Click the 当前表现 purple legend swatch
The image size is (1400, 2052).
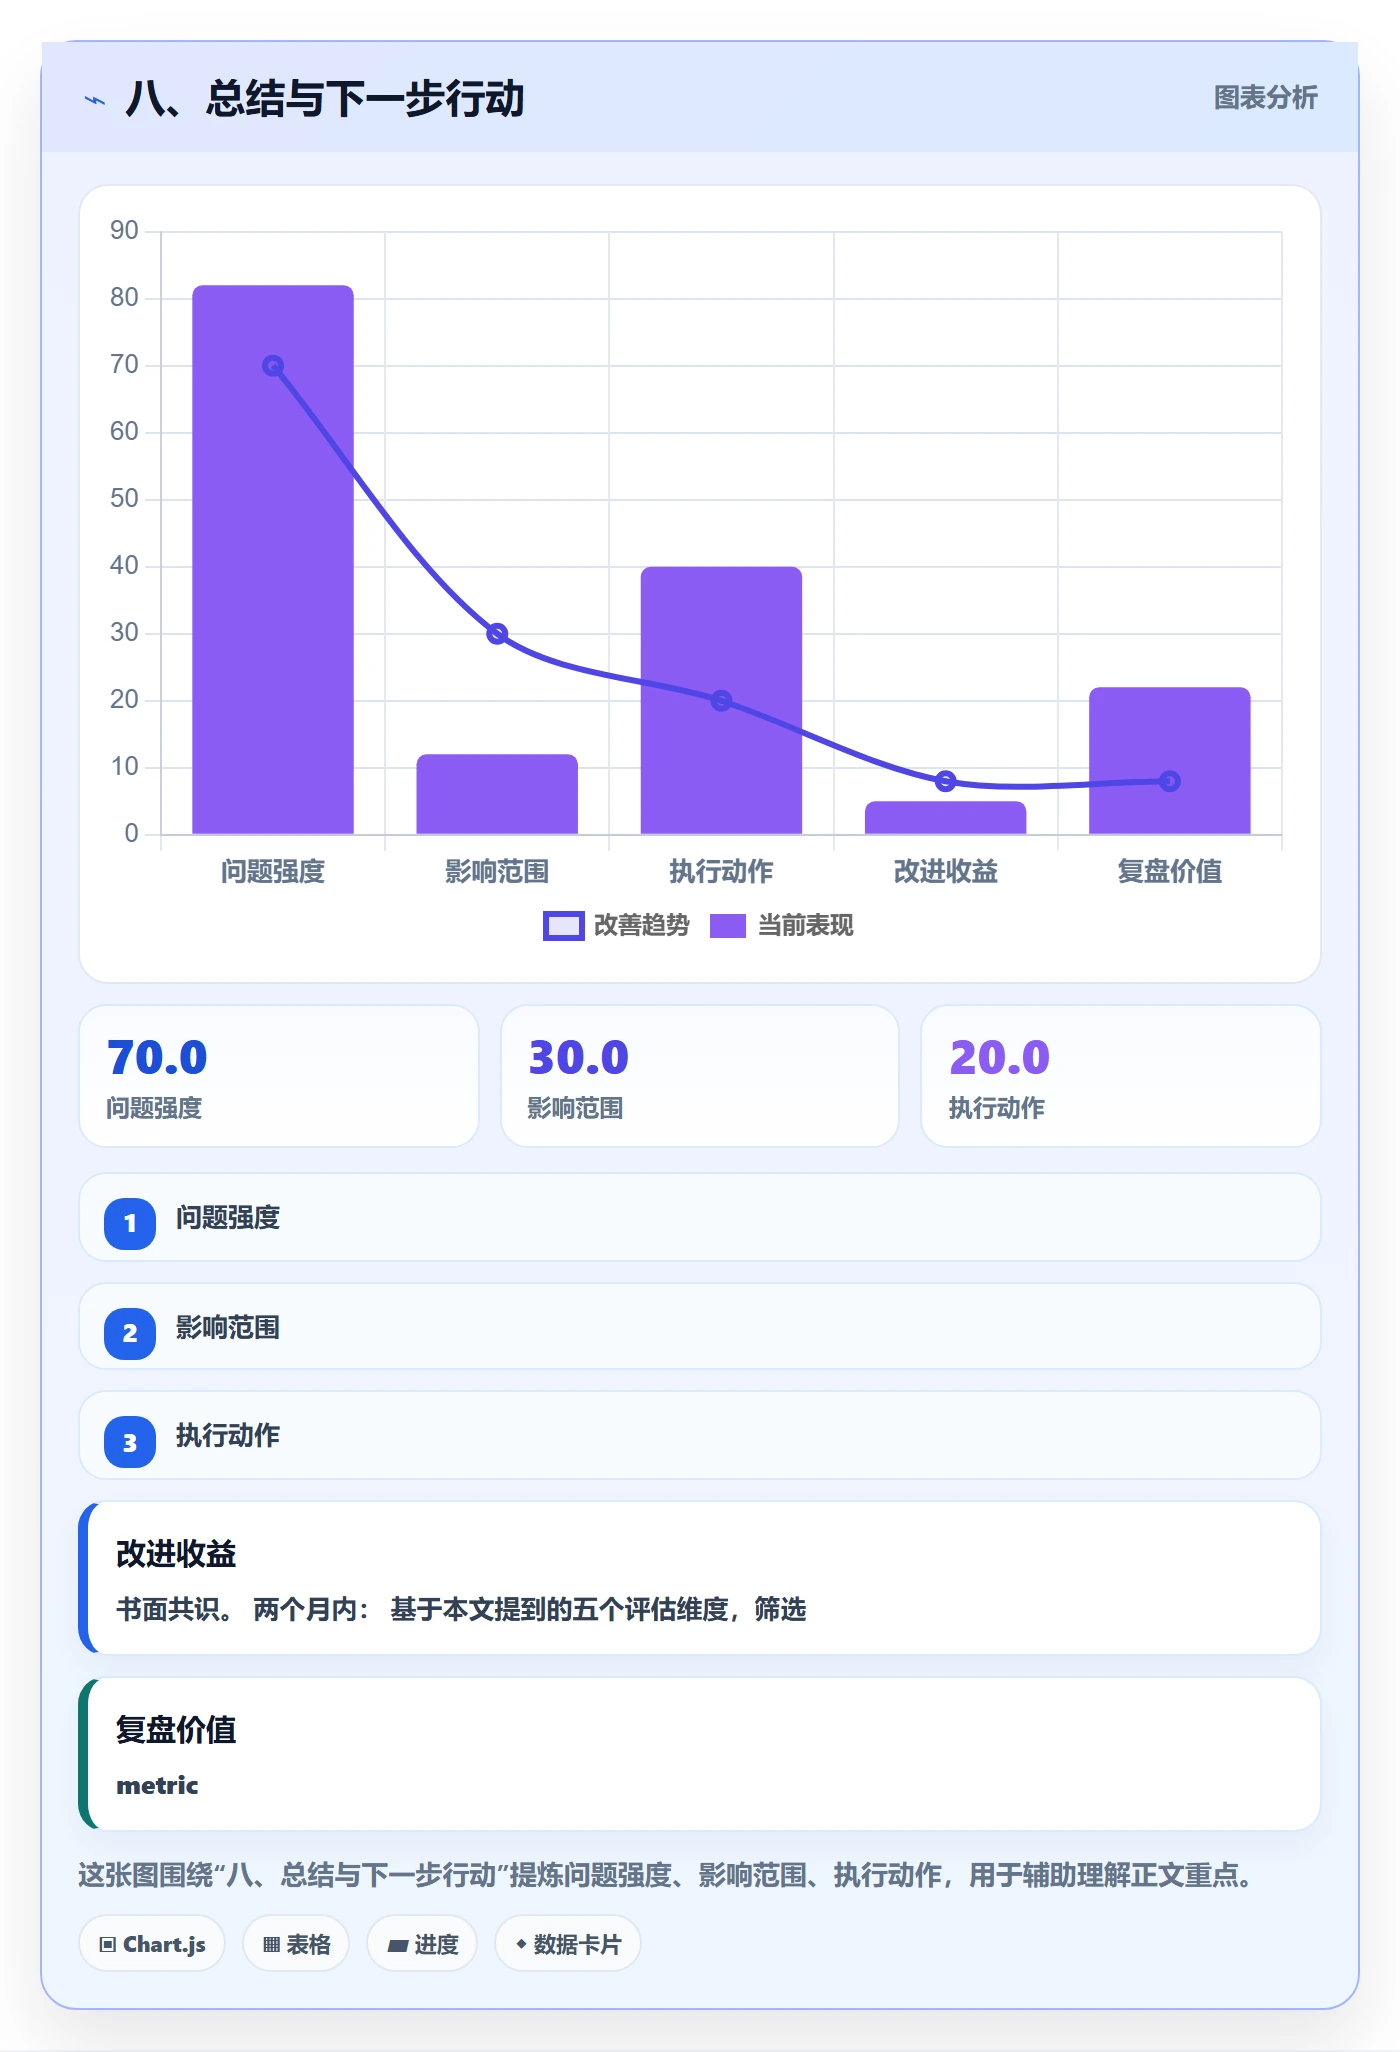[x=728, y=926]
